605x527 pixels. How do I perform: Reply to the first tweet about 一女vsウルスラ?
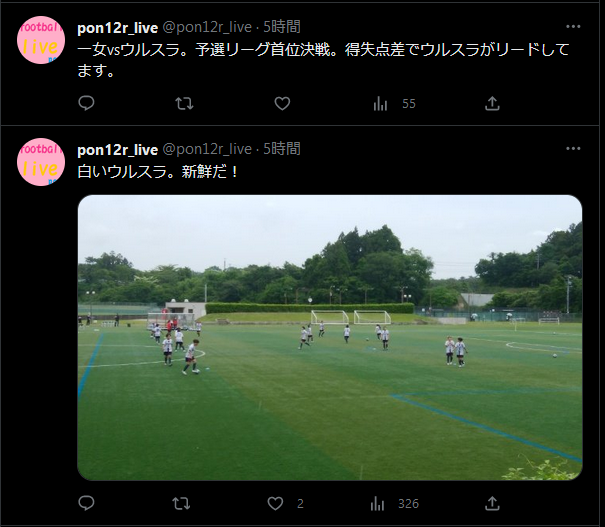86,103
